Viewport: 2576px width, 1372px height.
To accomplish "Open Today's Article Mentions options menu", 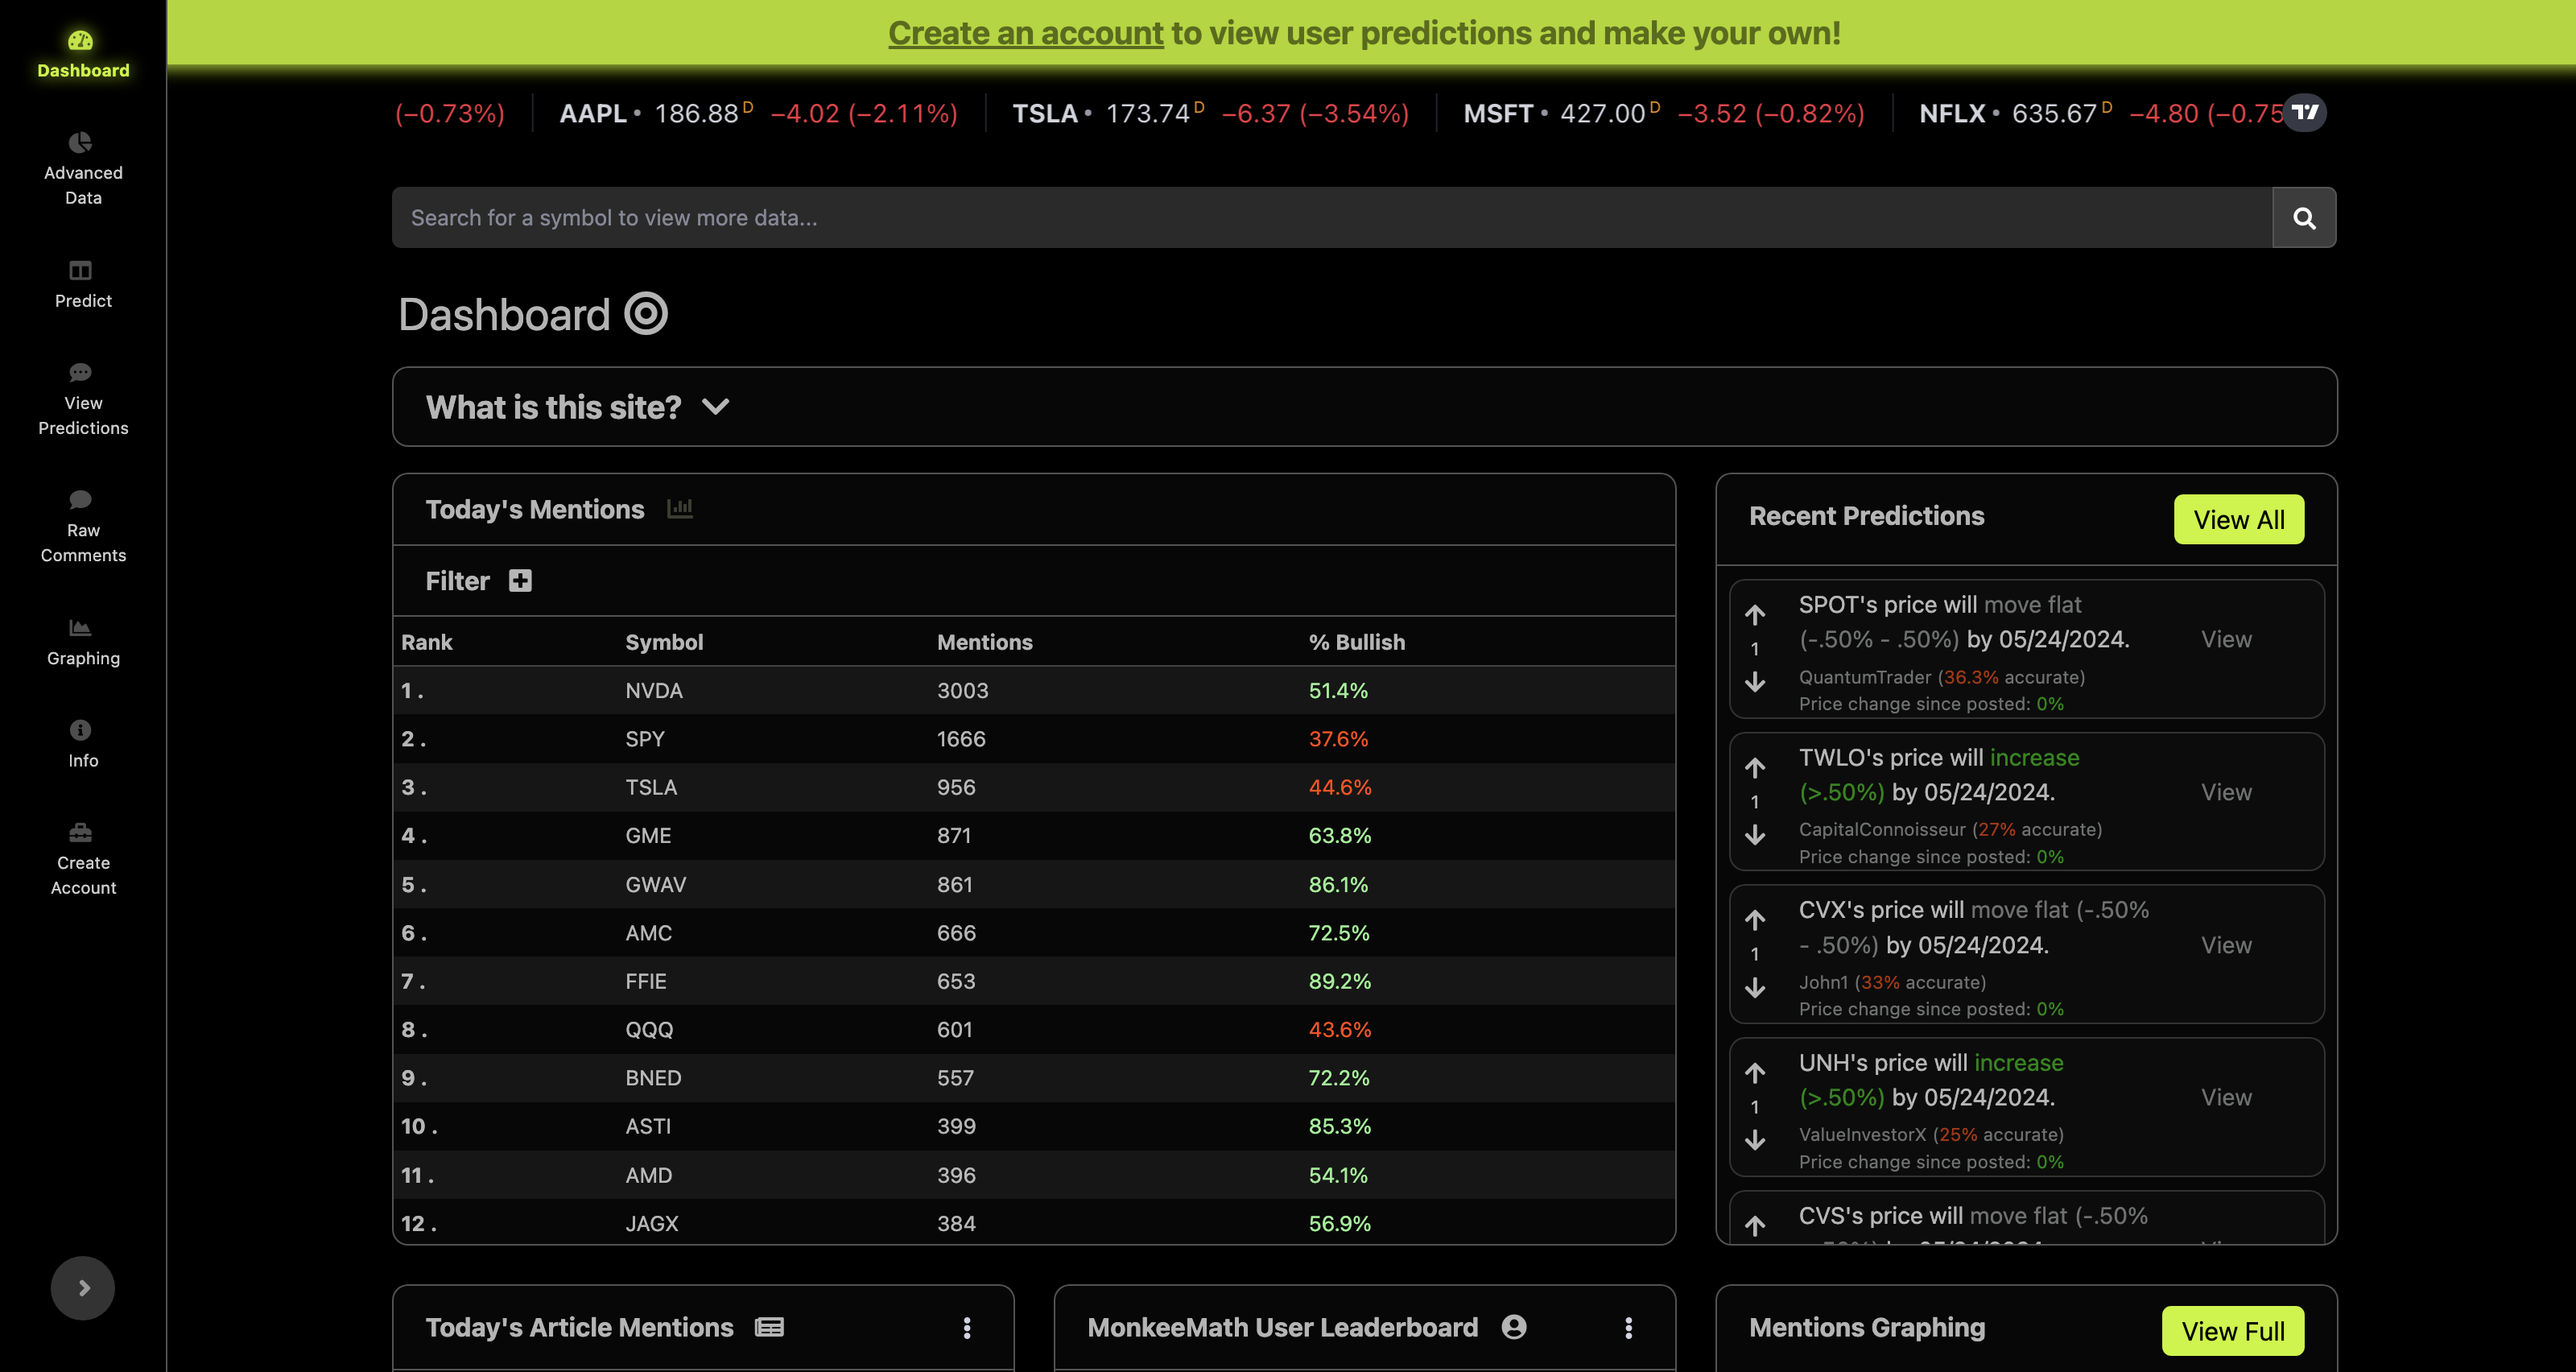I will [966, 1328].
